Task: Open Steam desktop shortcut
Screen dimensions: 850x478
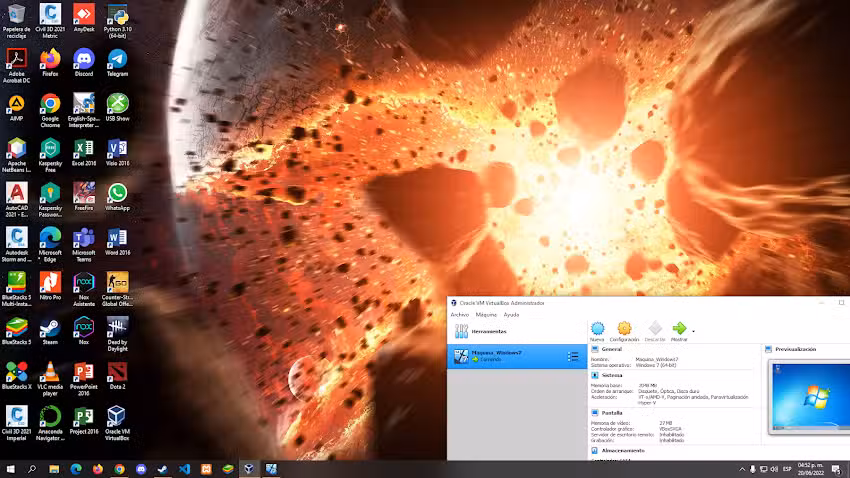Action: tap(50, 327)
